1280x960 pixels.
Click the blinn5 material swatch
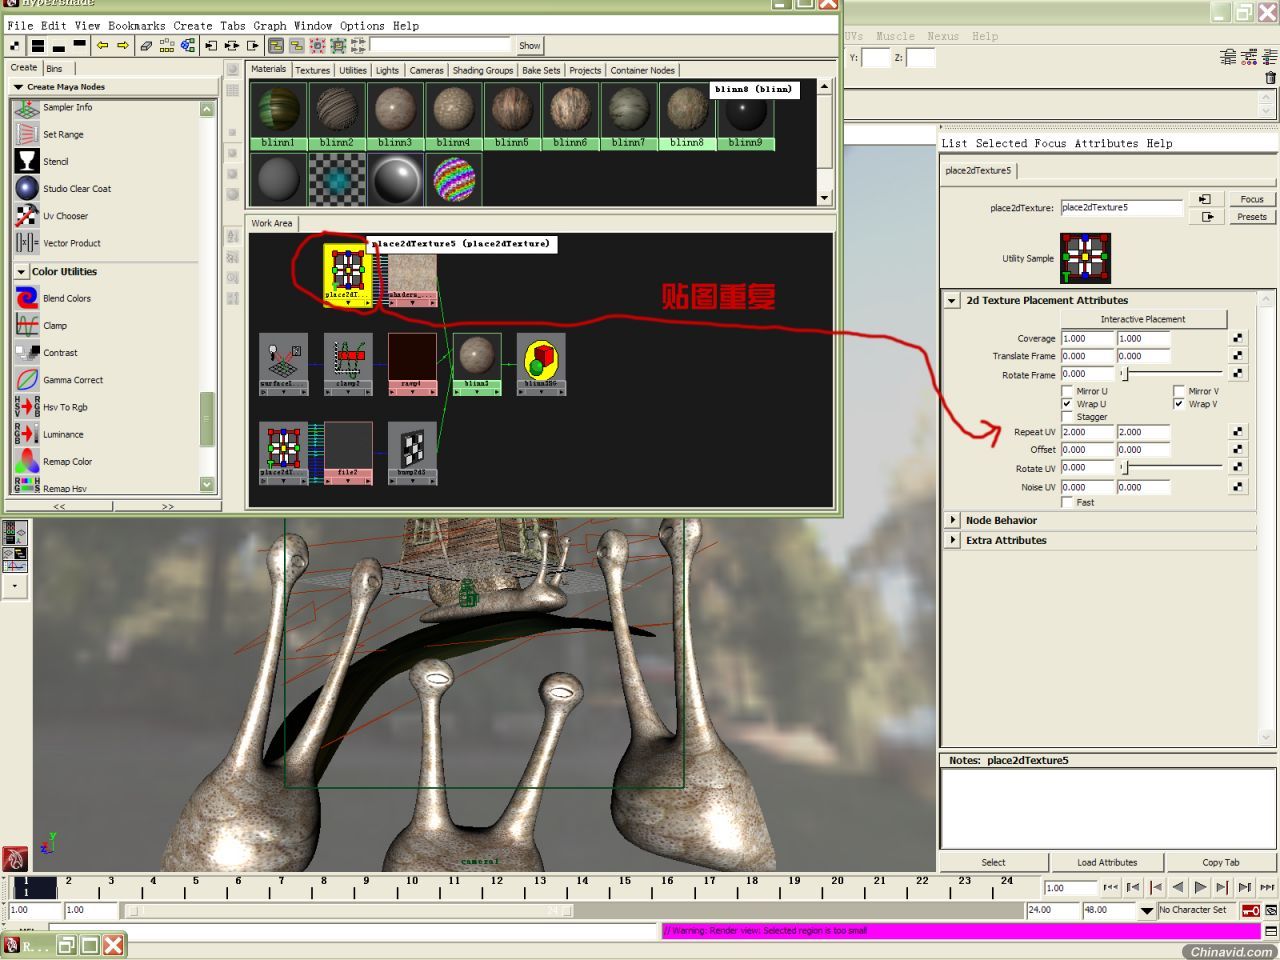(x=511, y=115)
